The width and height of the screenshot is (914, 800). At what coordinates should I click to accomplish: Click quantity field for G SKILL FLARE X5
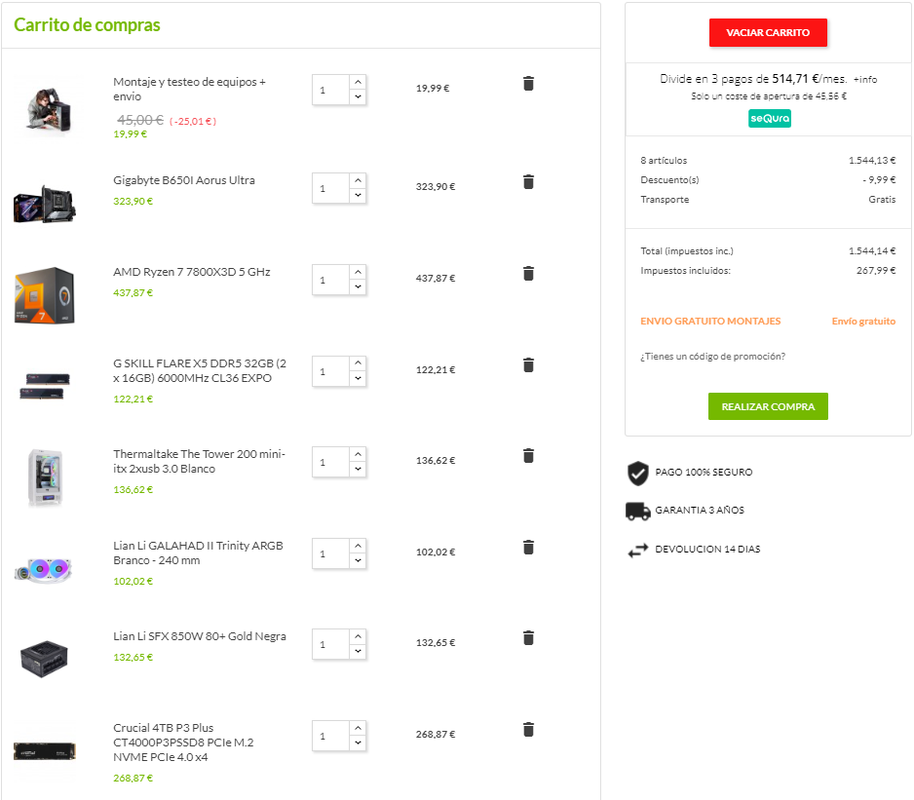click(x=331, y=371)
